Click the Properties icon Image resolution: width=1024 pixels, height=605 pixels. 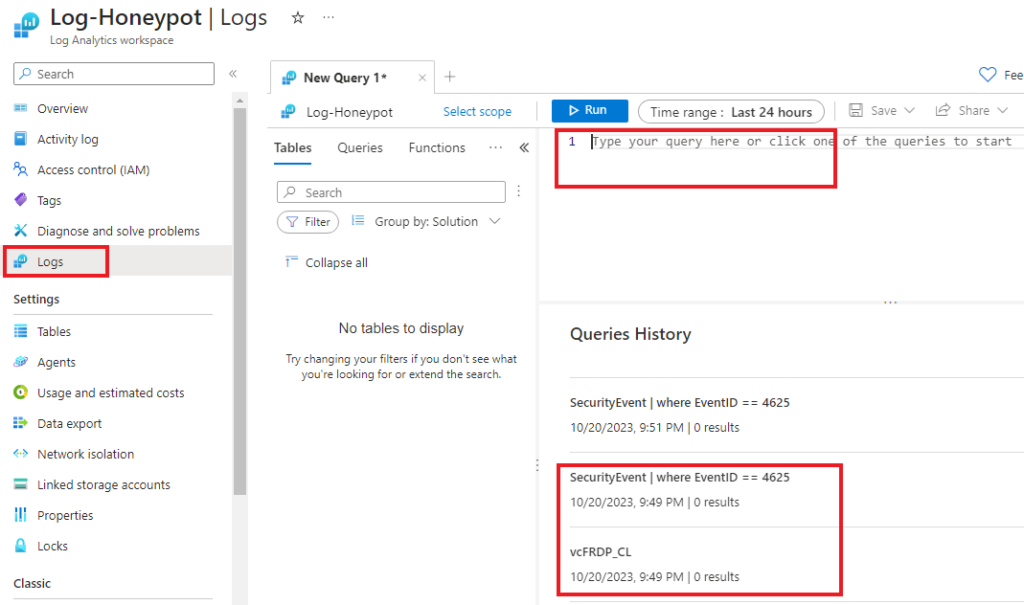[x=20, y=515]
